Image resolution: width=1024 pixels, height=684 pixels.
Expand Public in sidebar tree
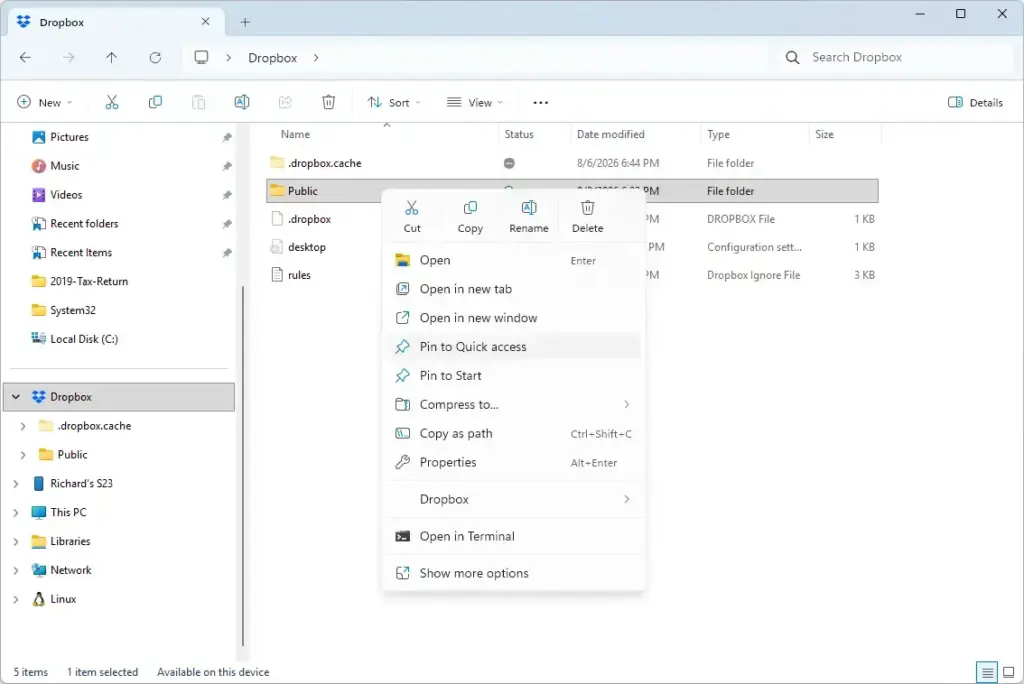(23, 455)
